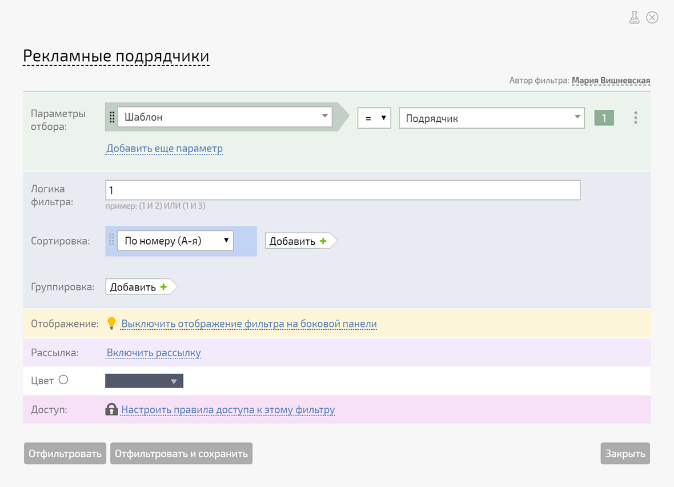Select the Цвет radio button
This screenshot has height=487, width=674.
[64, 379]
